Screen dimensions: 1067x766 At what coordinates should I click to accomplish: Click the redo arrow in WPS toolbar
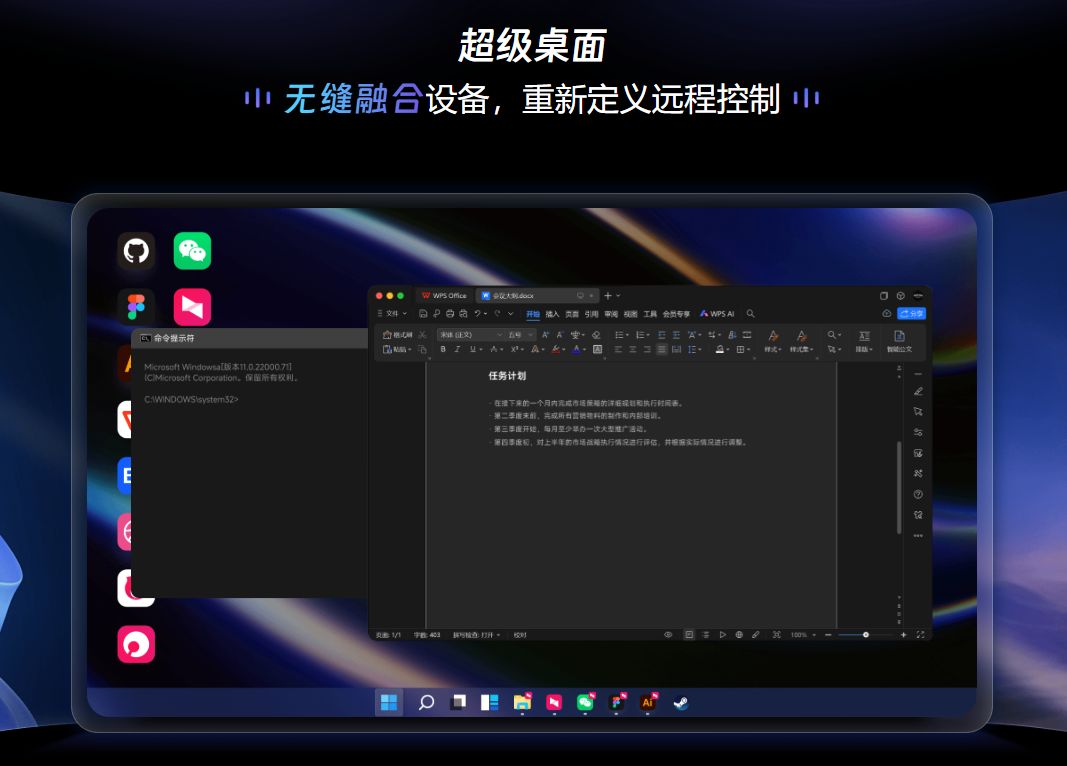(x=497, y=314)
